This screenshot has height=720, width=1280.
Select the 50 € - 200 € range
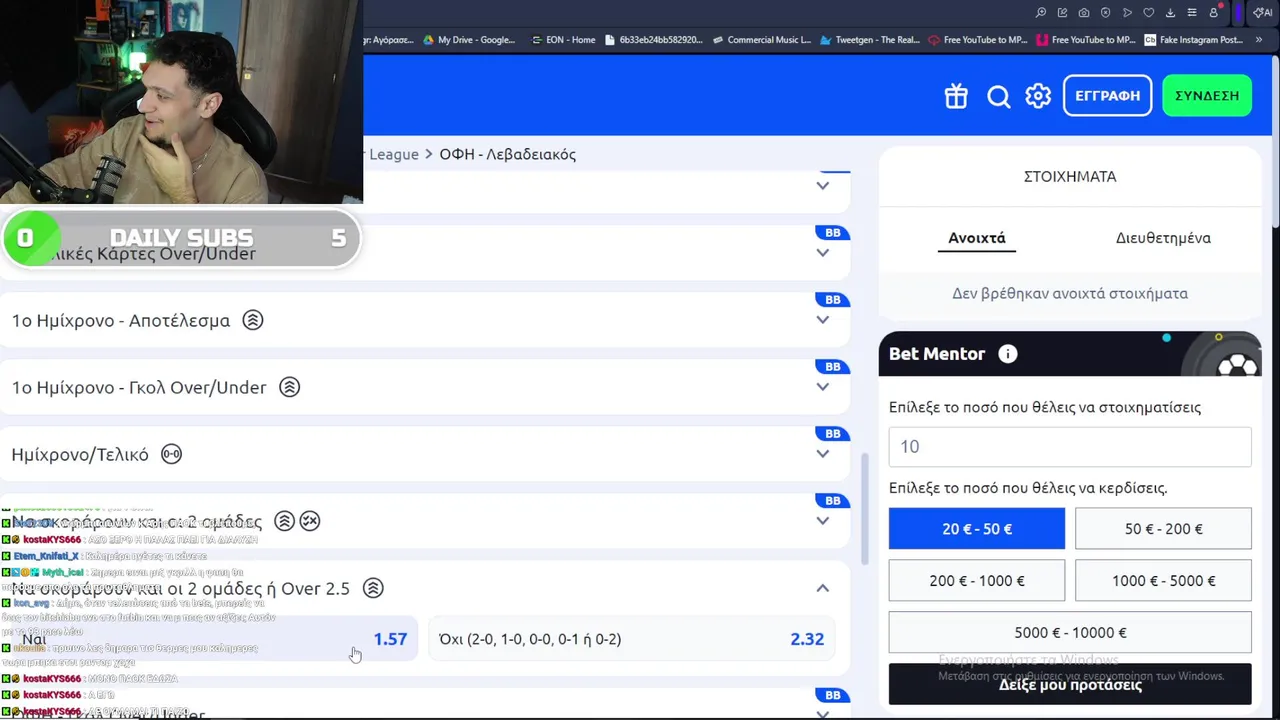click(1163, 529)
